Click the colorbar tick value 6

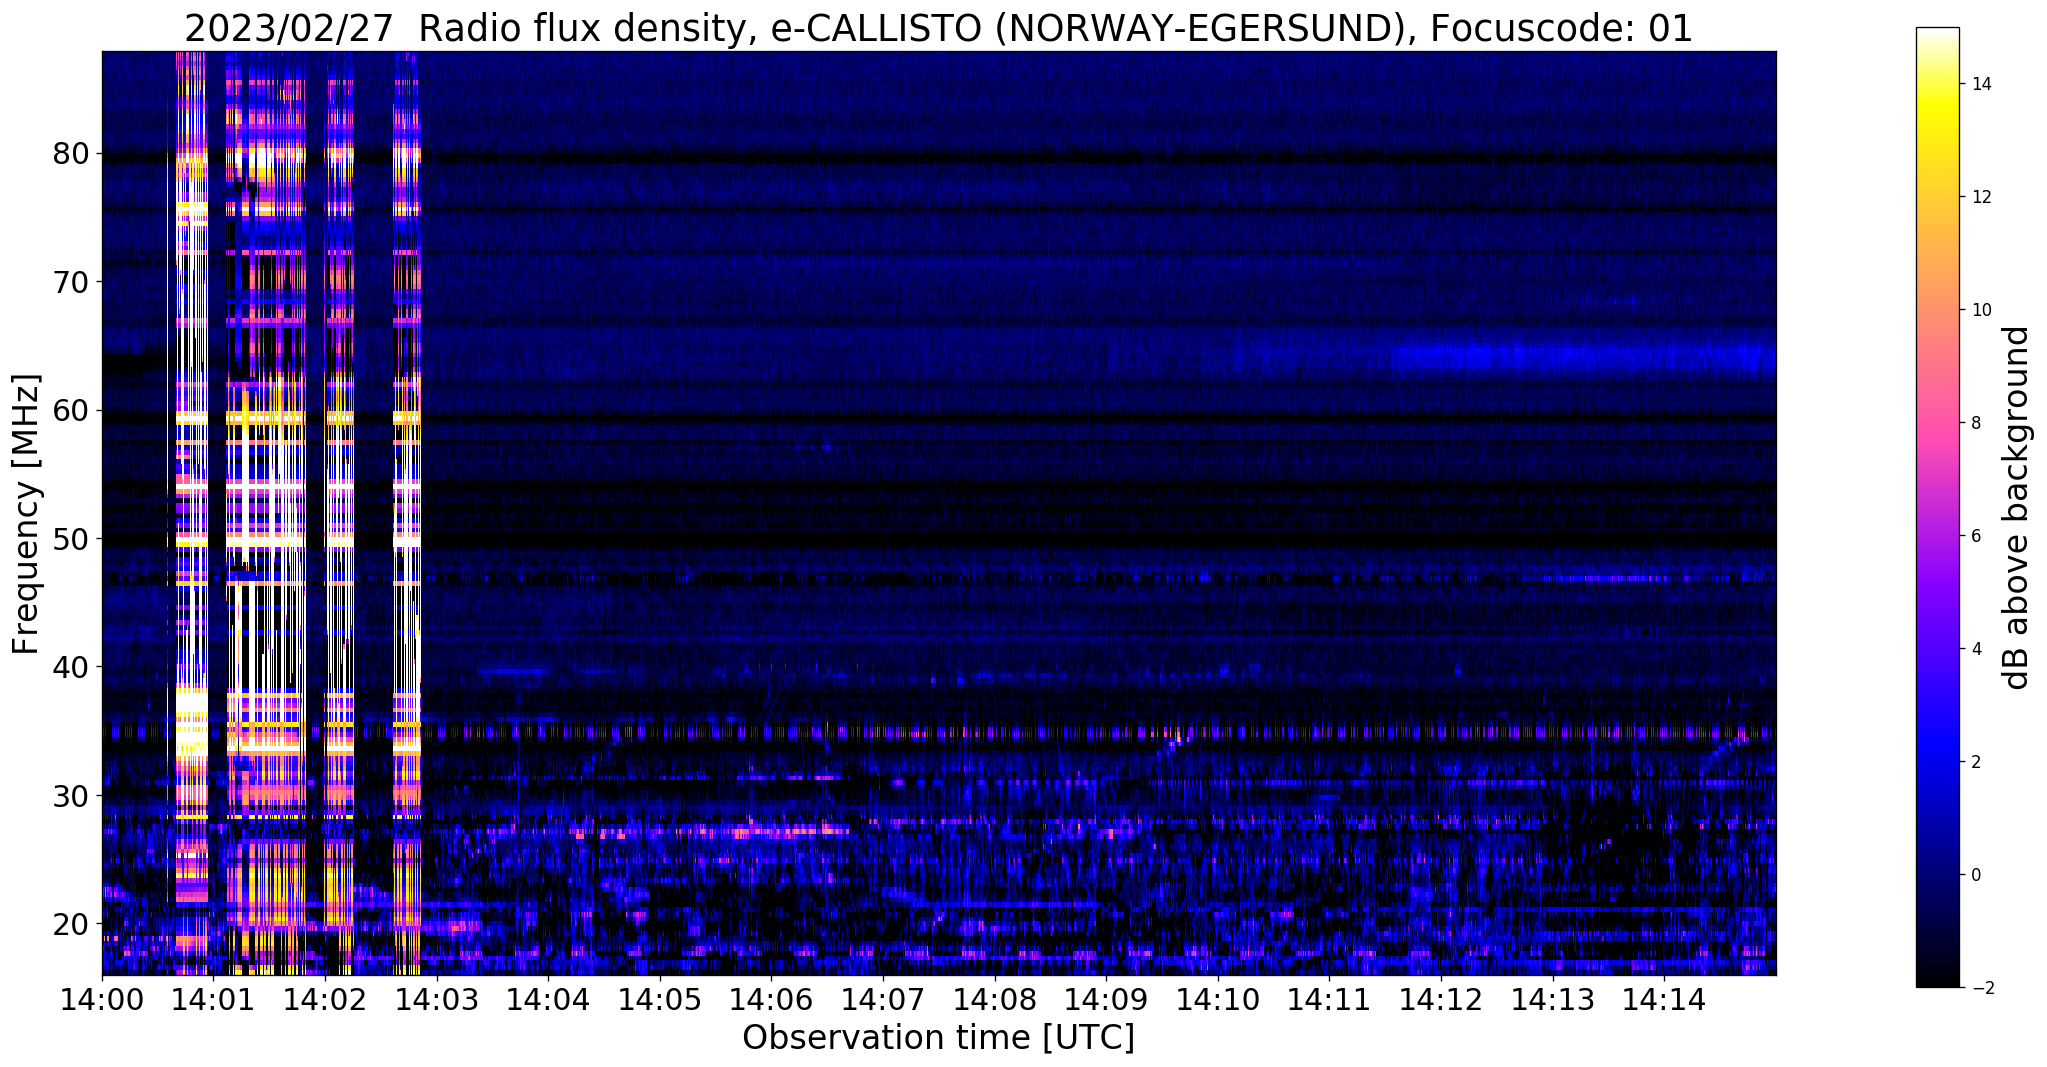click(x=1976, y=536)
